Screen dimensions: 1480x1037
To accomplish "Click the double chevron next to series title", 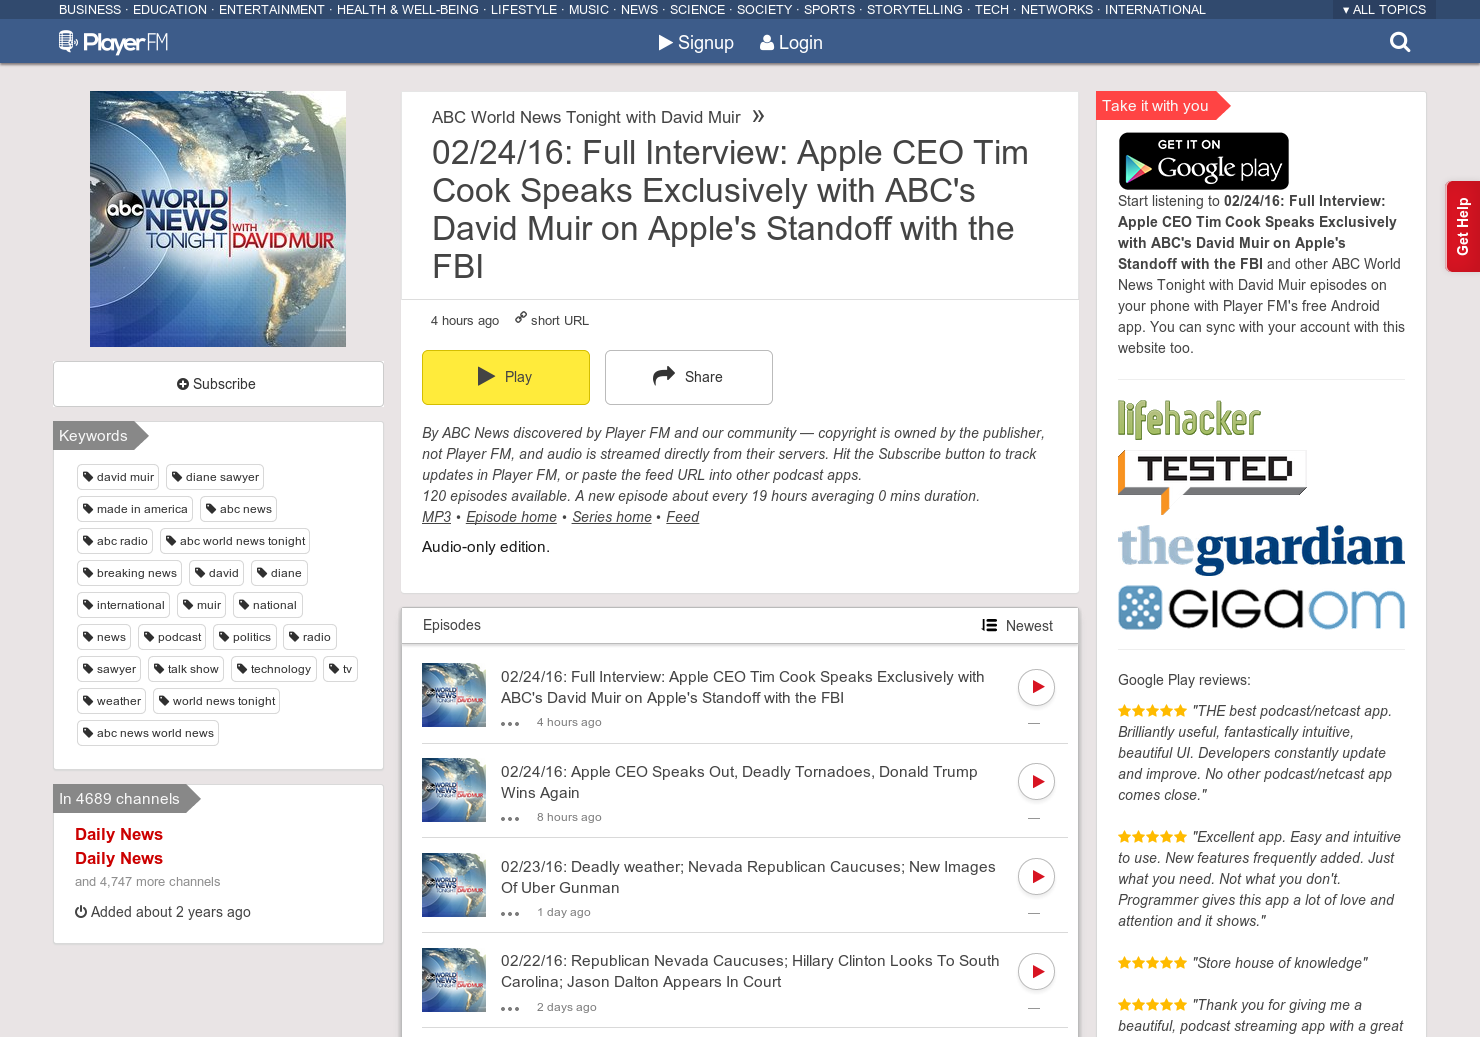I will pyautogui.click(x=758, y=116).
